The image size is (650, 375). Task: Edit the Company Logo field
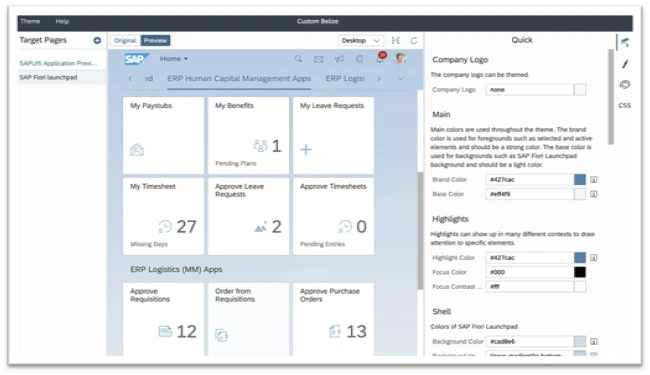[530, 90]
